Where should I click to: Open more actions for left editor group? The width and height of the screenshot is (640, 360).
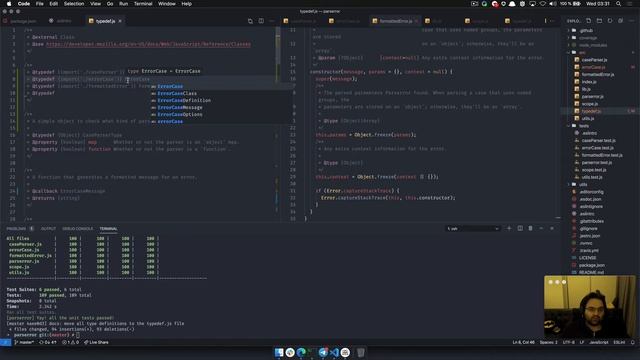(272, 21)
